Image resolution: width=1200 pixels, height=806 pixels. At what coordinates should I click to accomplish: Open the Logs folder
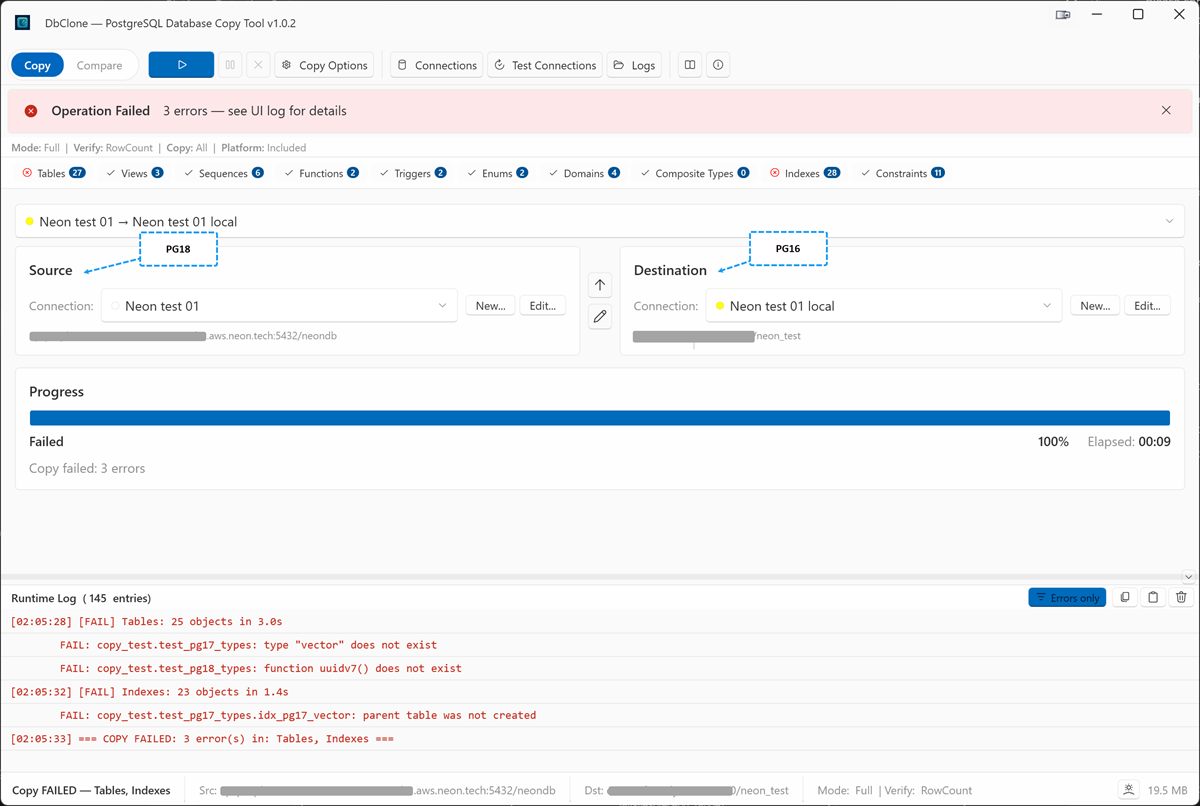point(634,65)
